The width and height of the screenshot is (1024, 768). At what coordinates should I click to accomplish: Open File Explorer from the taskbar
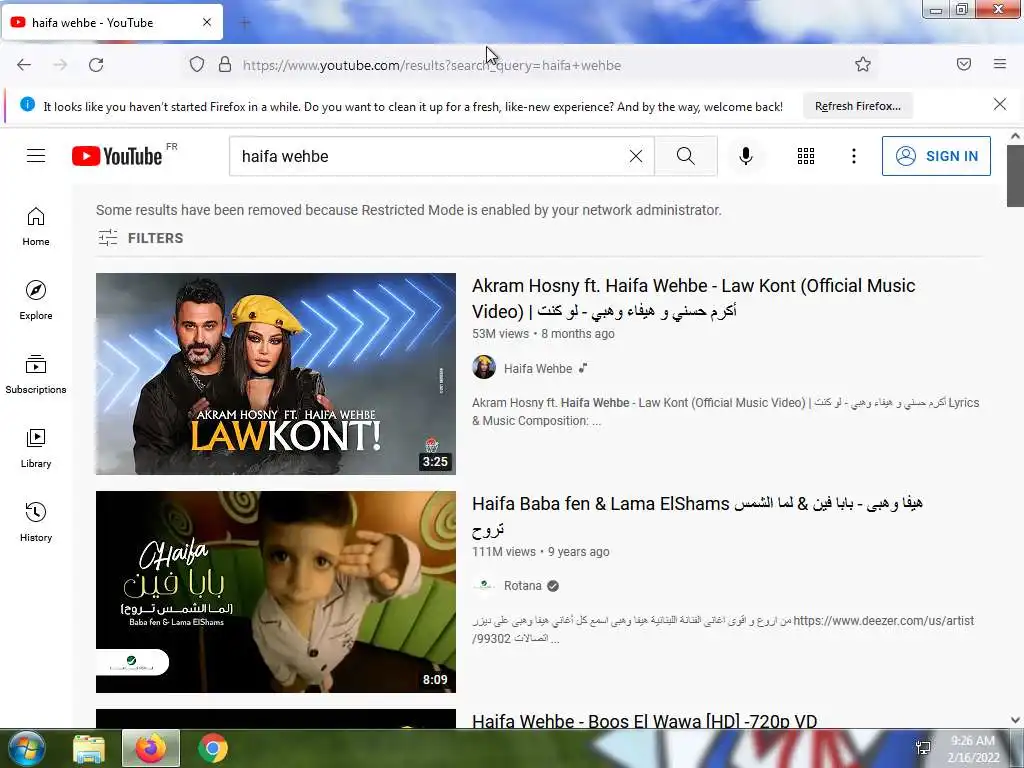coord(88,748)
